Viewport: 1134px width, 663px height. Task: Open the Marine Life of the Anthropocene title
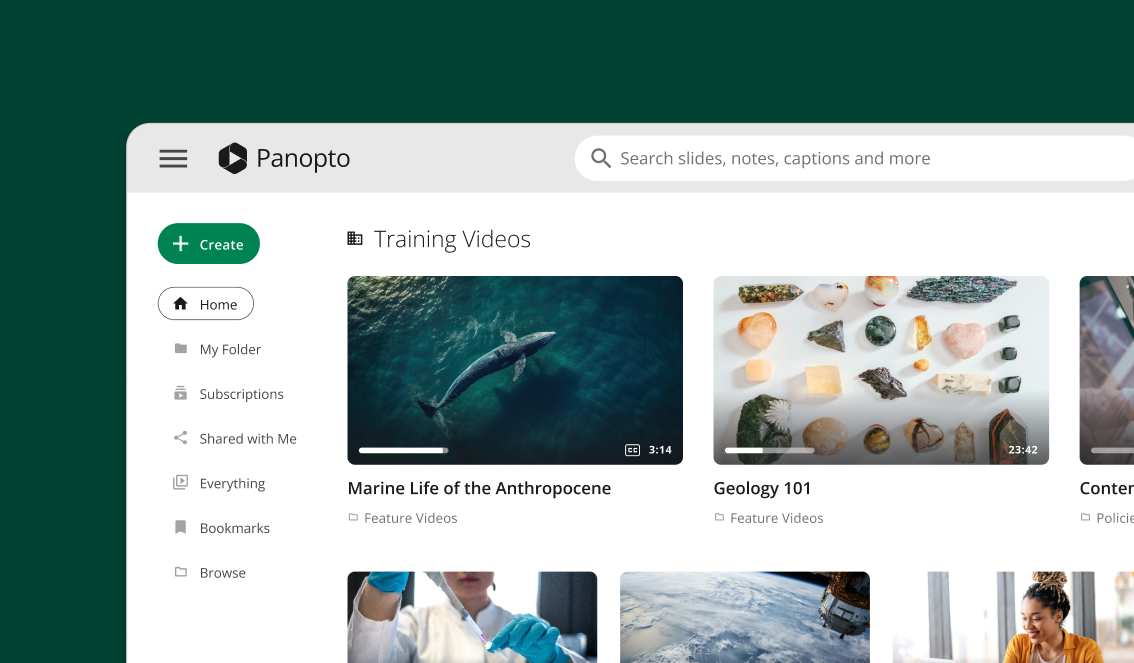click(479, 488)
